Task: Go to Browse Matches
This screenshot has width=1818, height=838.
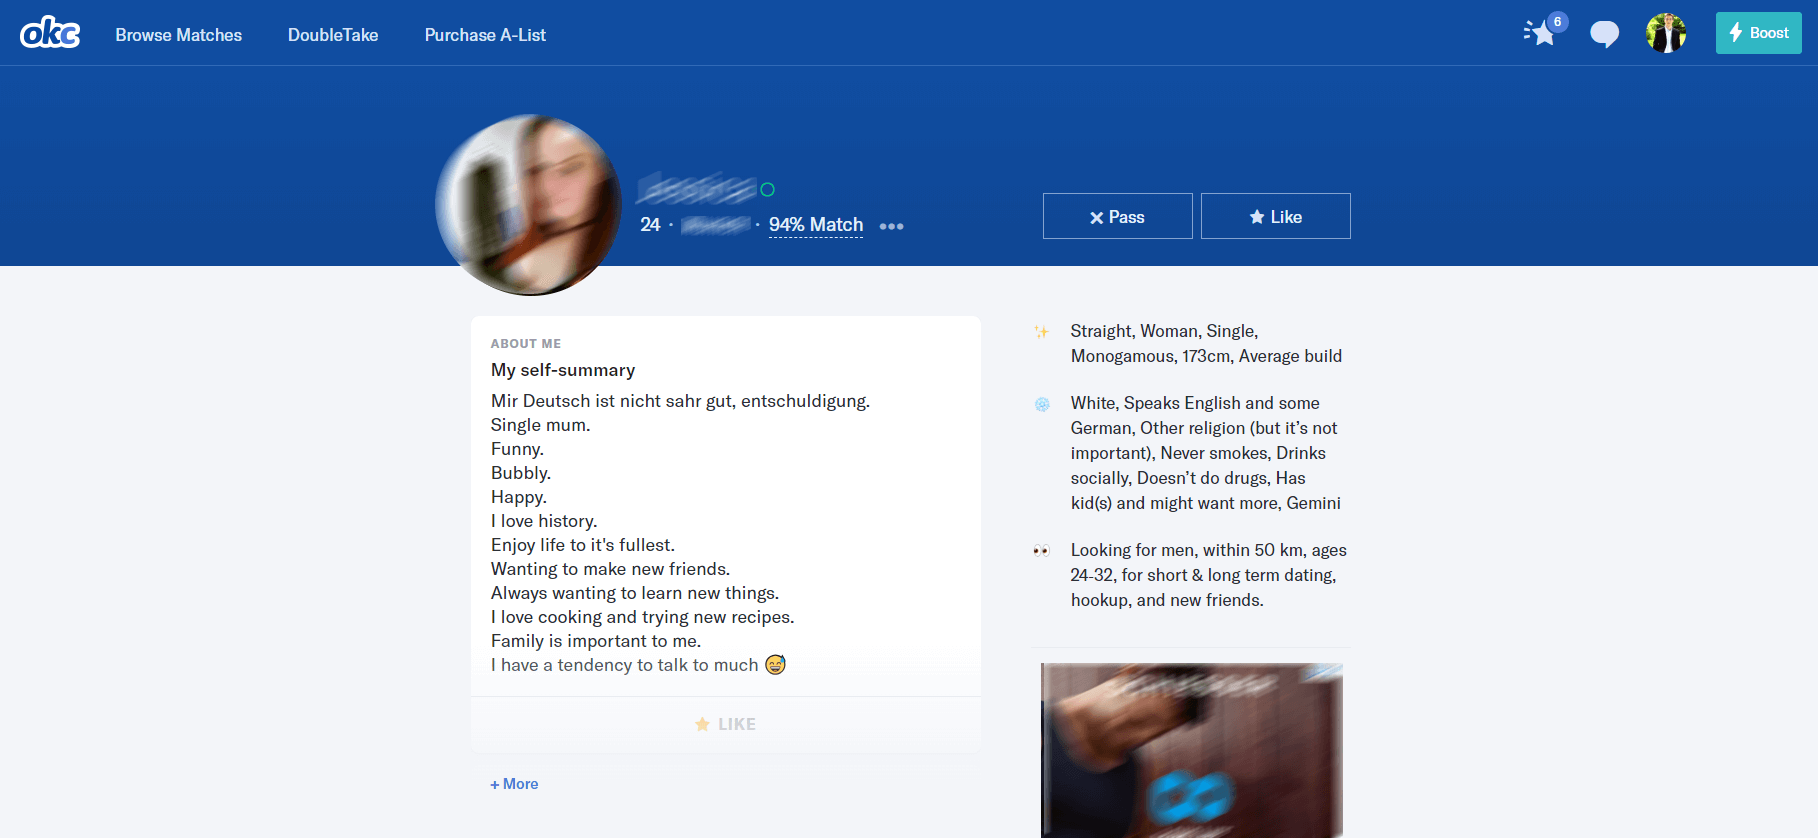Action: (x=178, y=35)
